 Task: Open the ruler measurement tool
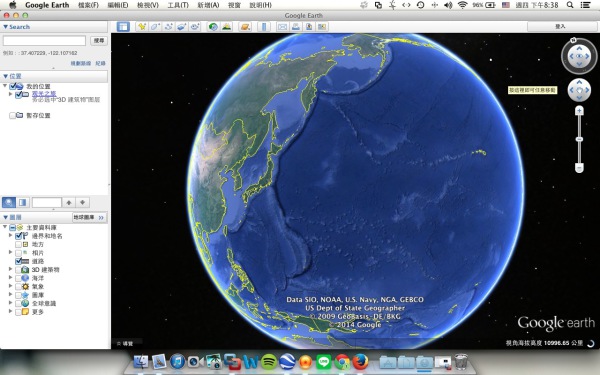[x=264, y=26]
